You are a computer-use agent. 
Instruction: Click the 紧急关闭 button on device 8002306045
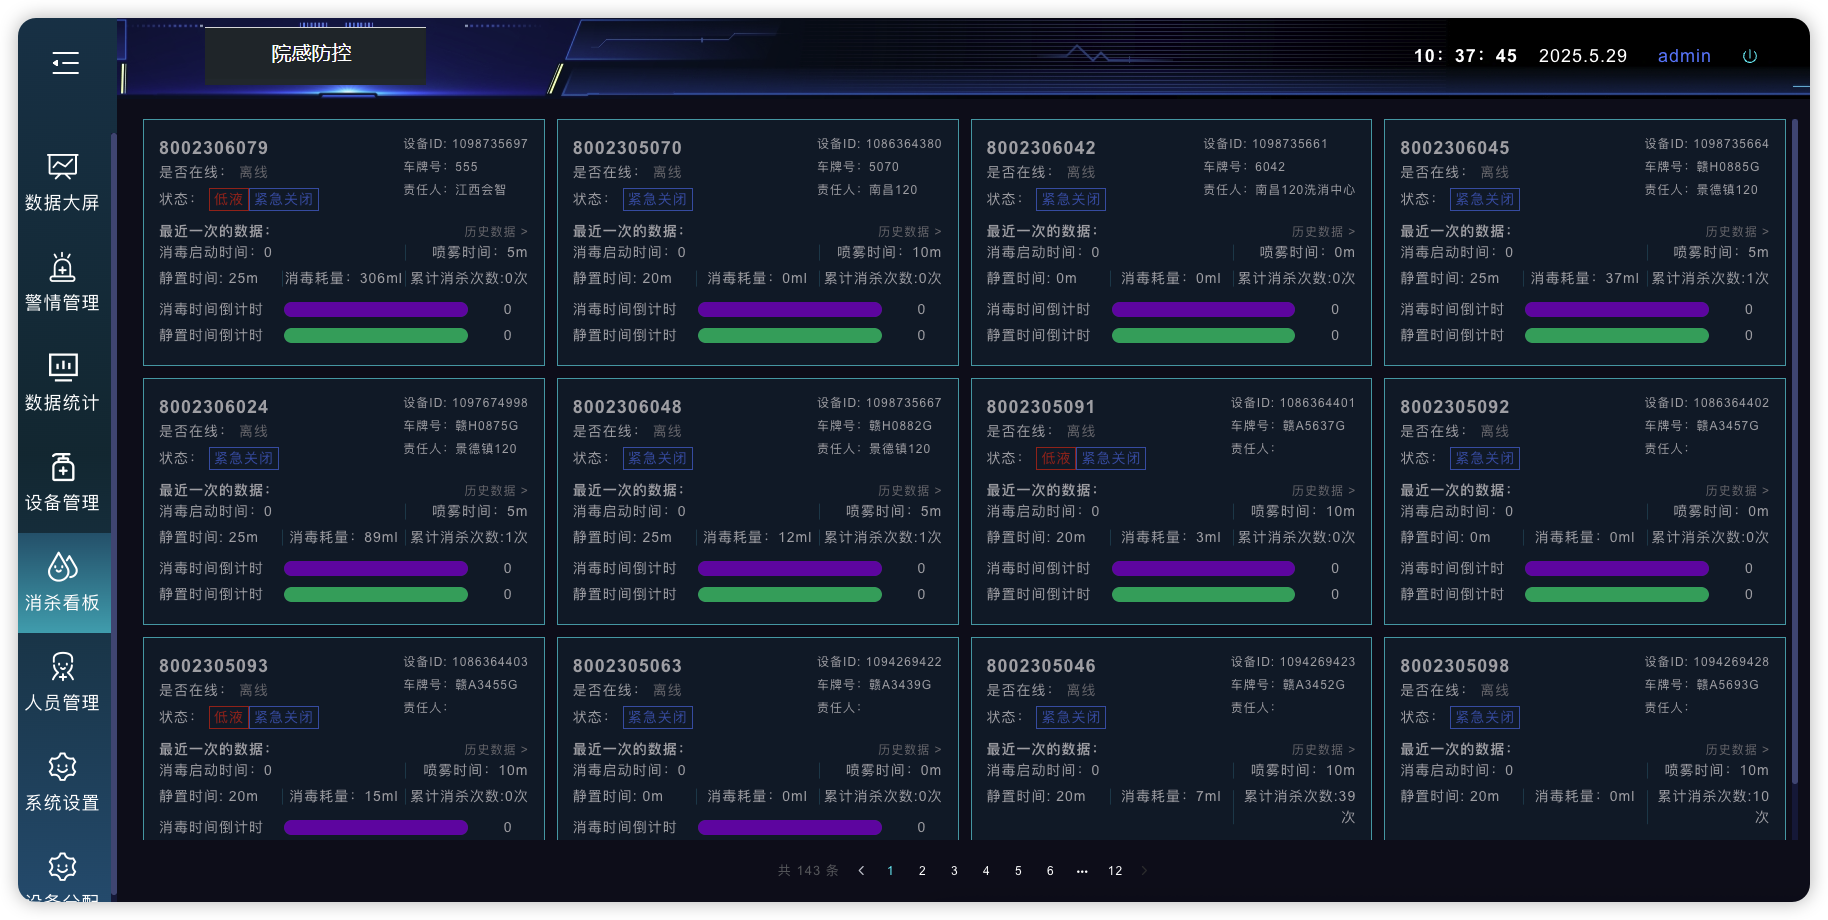point(1484,199)
